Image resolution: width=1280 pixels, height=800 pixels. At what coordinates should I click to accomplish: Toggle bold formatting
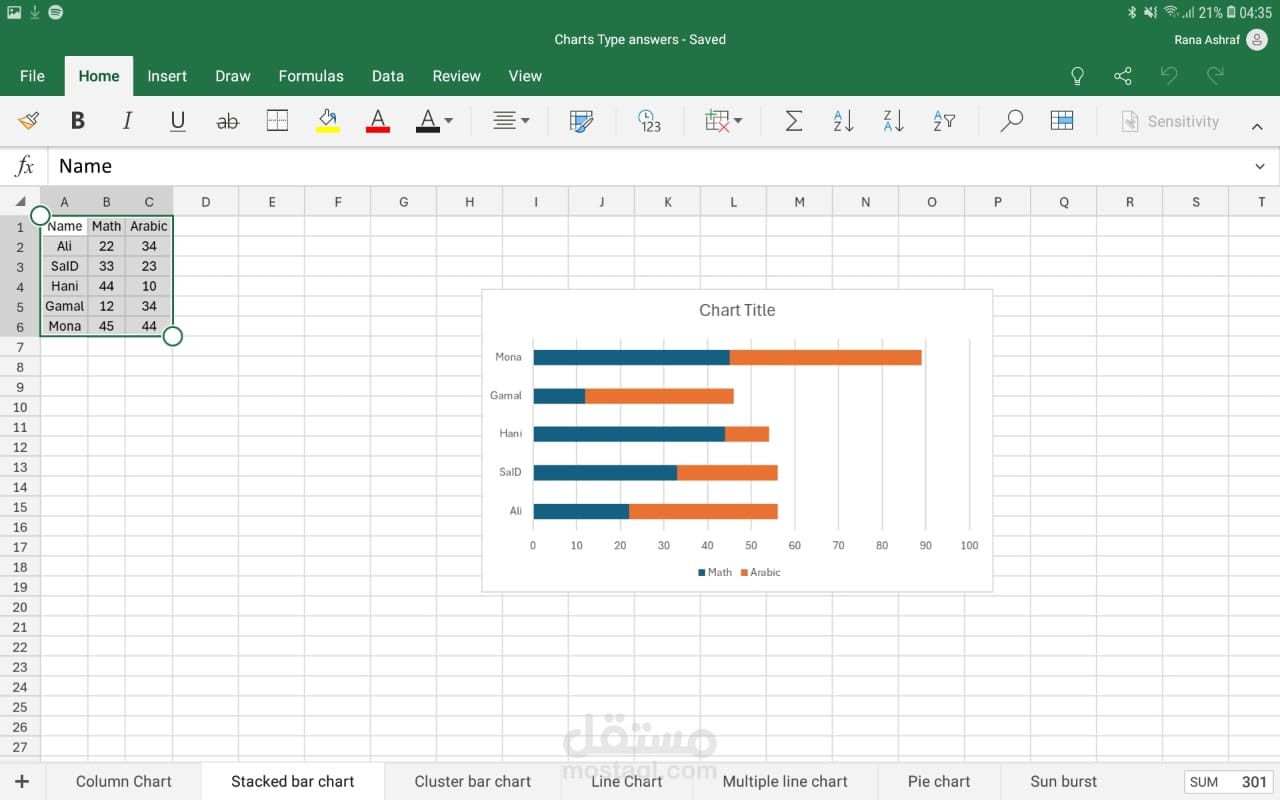(x=77, y=122)
